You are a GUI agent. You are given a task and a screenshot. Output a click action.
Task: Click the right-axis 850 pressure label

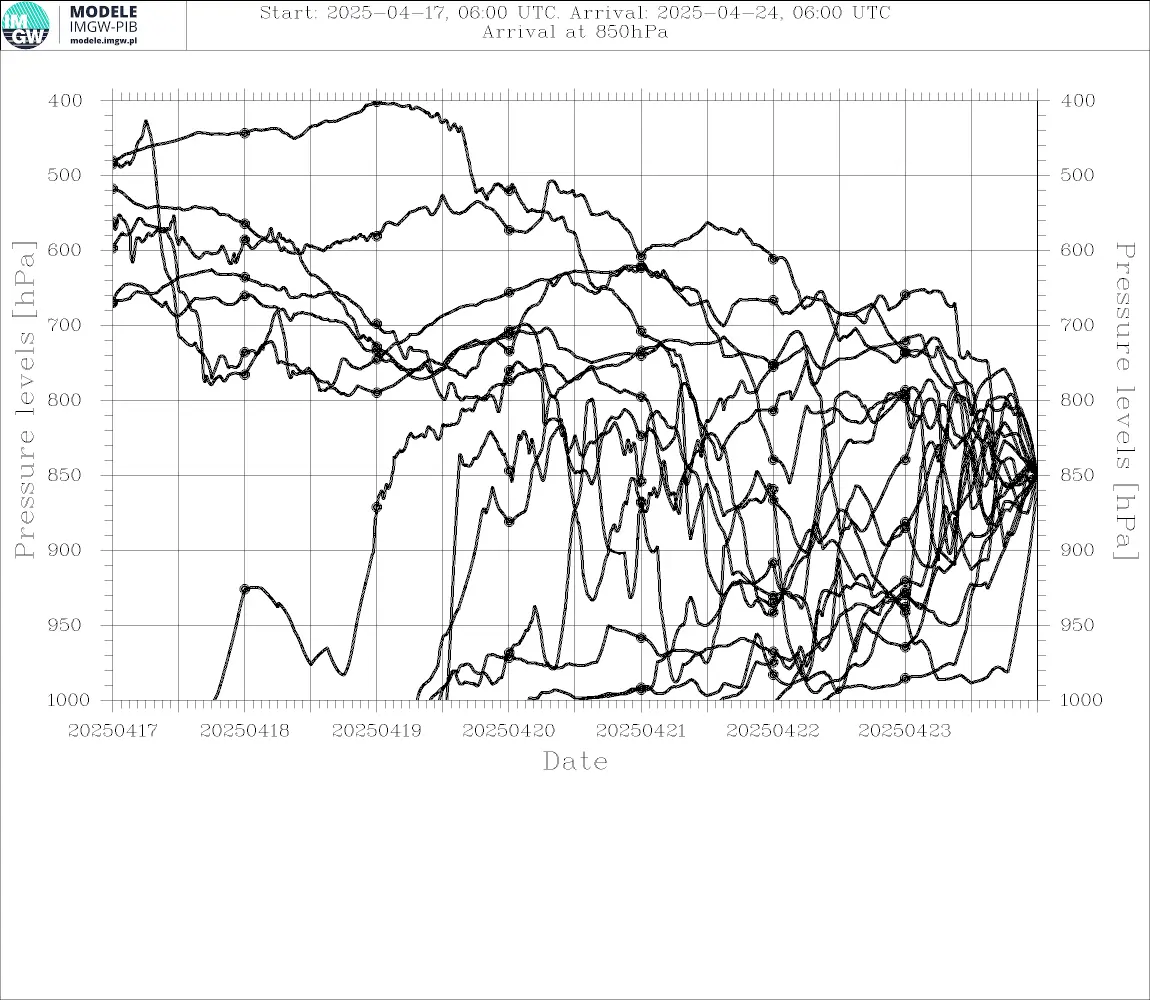(x=1077, y=475)
